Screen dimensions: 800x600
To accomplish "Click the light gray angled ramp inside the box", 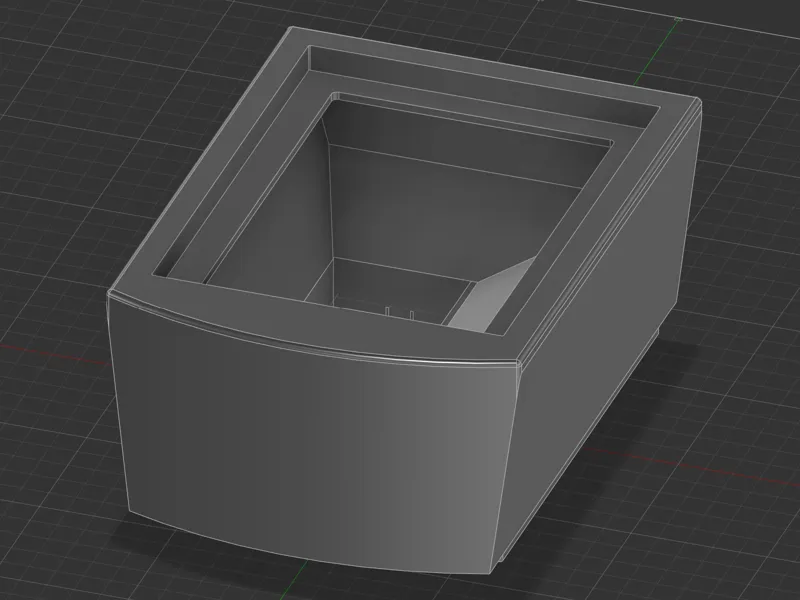I will tap(492, 298).
